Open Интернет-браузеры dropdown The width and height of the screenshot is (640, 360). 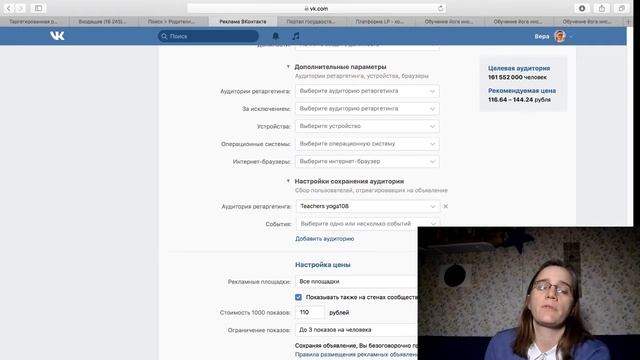point(367,161)
